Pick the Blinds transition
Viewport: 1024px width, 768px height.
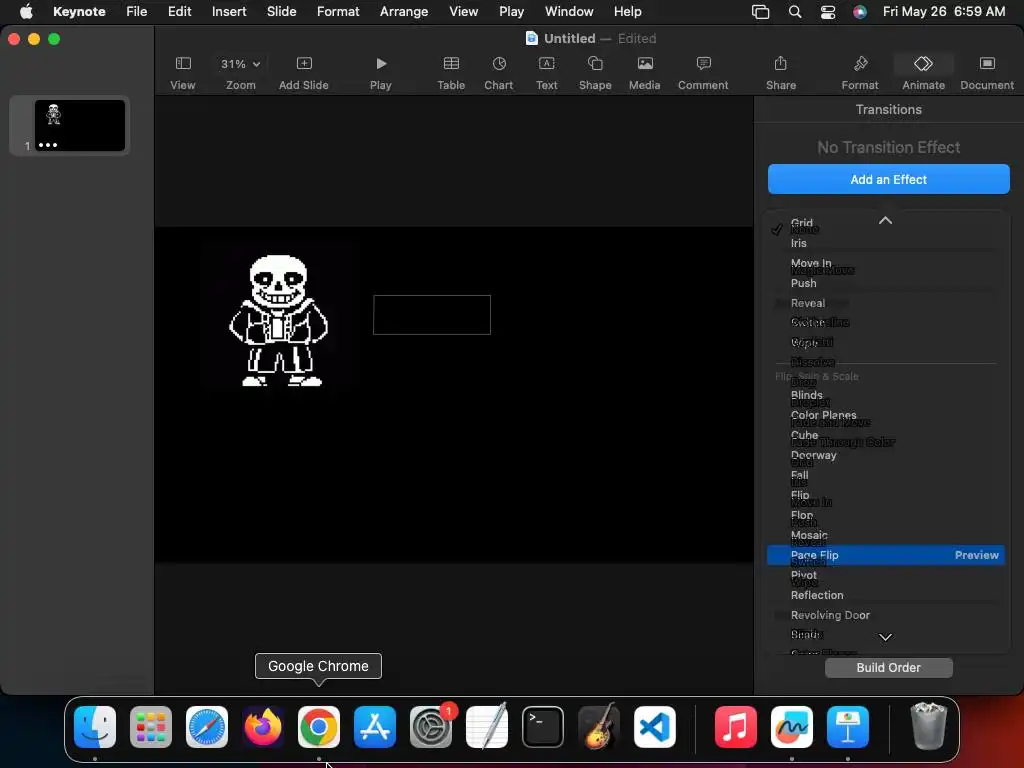coord(807,395)
